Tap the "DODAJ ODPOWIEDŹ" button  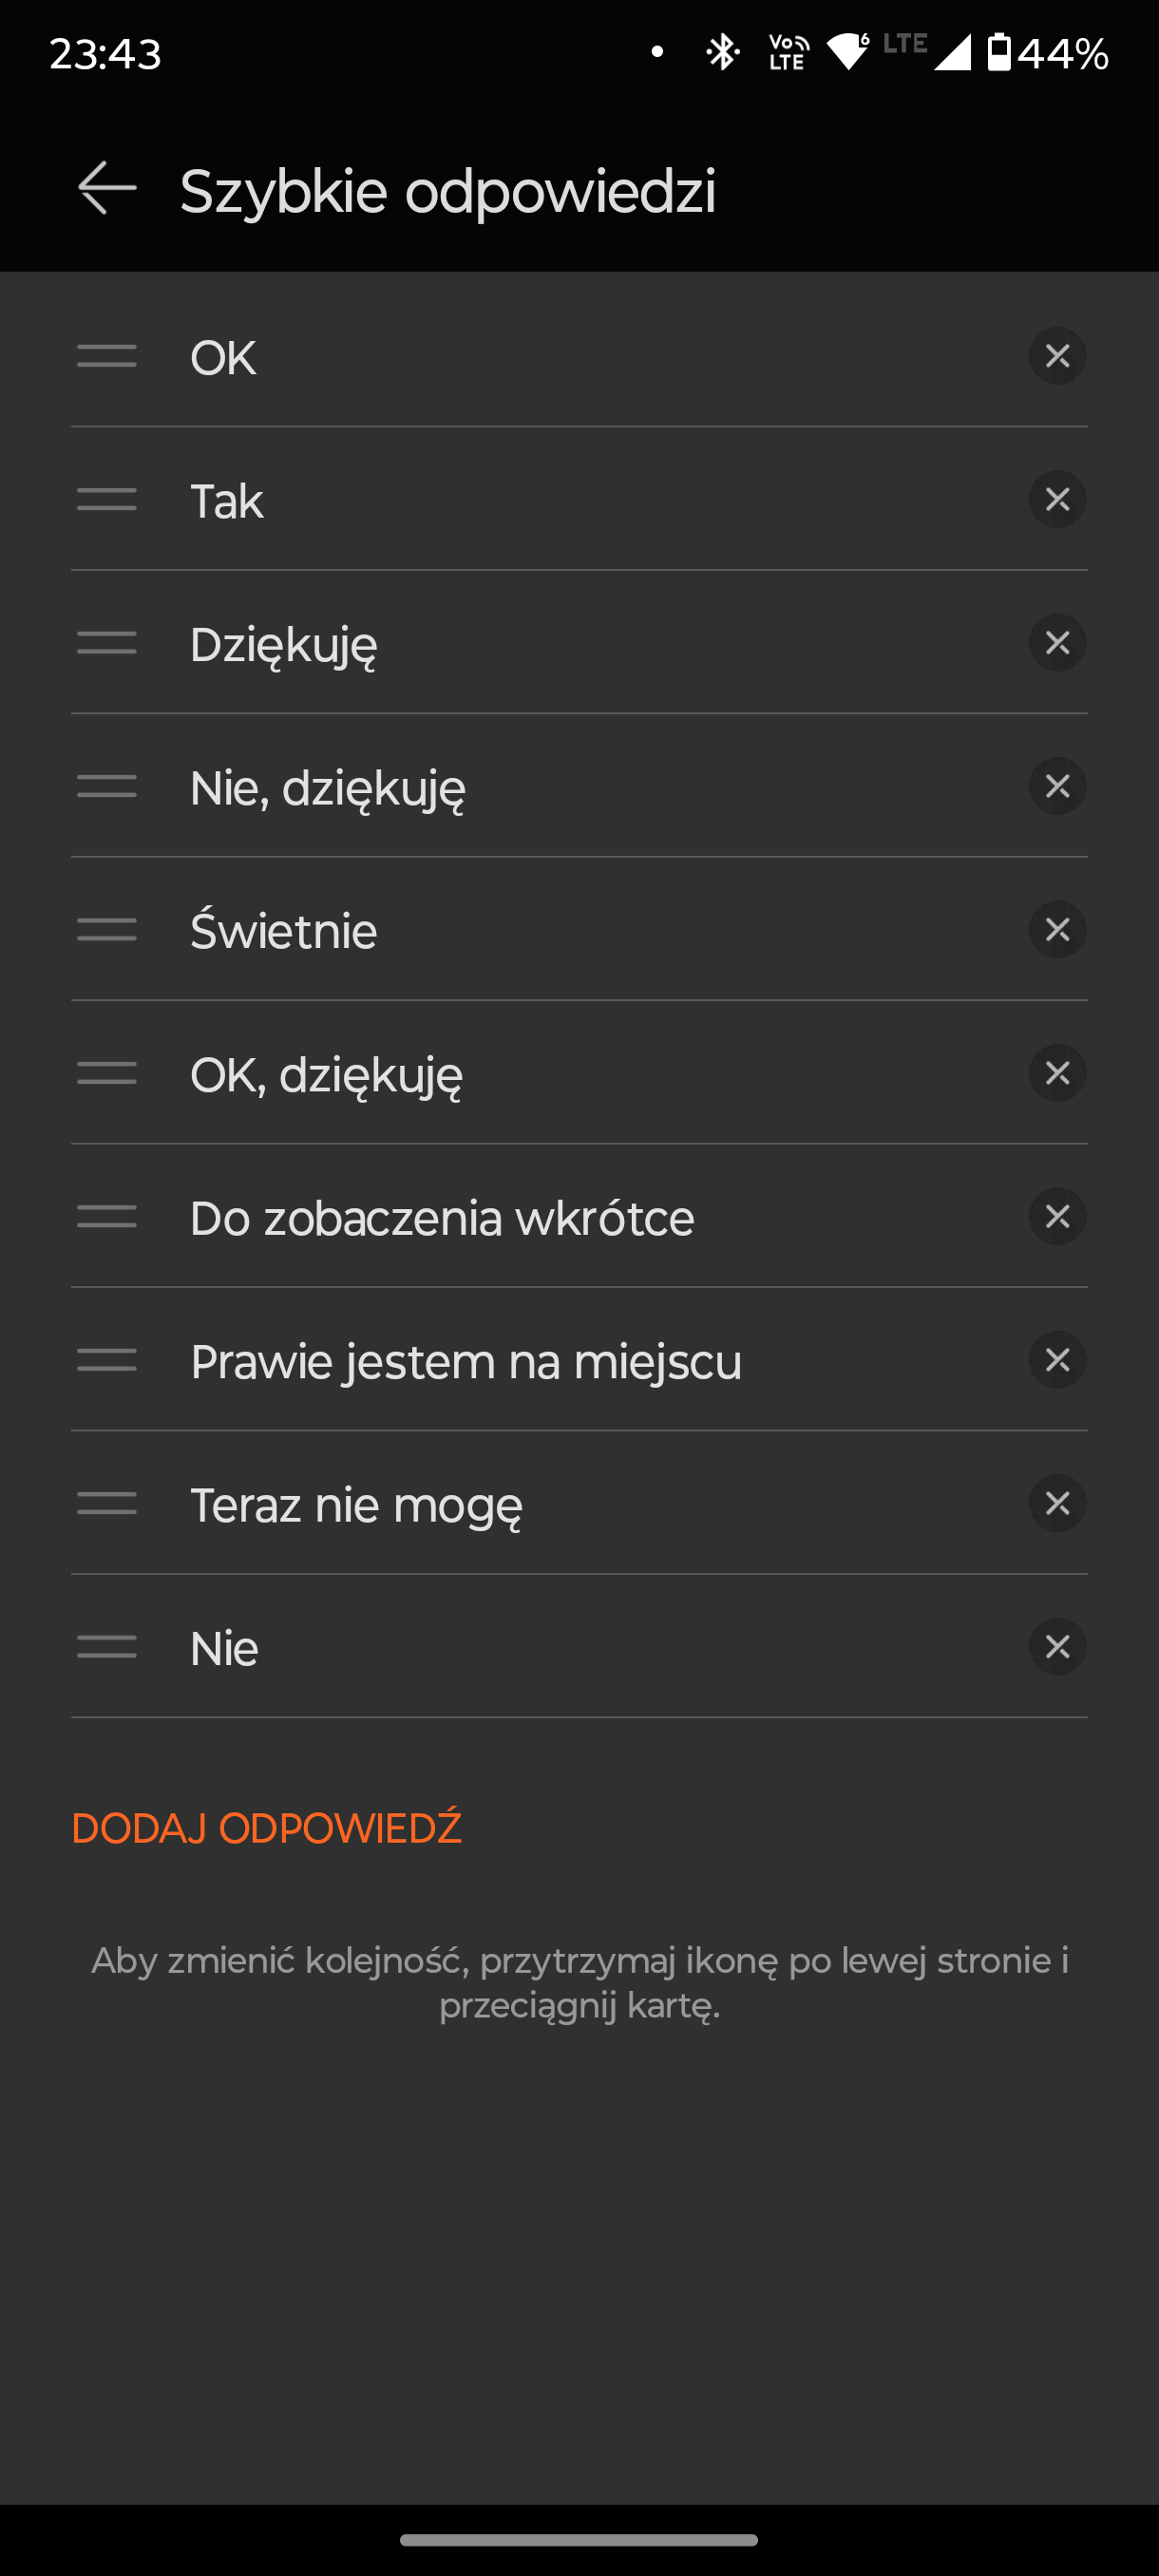point(266,1828)
